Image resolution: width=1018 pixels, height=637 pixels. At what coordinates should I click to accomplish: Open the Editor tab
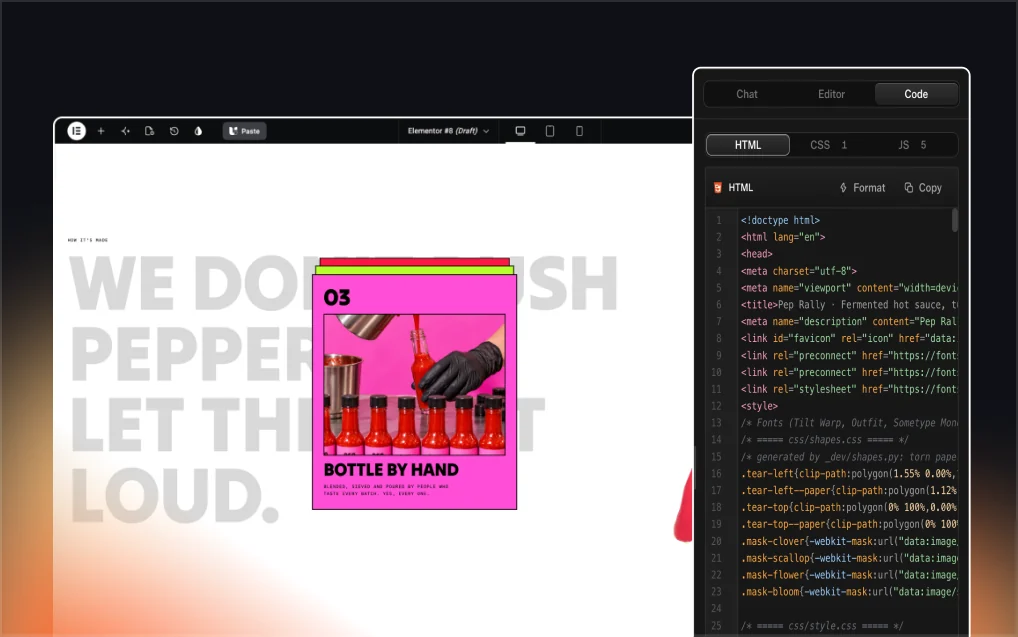point(831,94)
